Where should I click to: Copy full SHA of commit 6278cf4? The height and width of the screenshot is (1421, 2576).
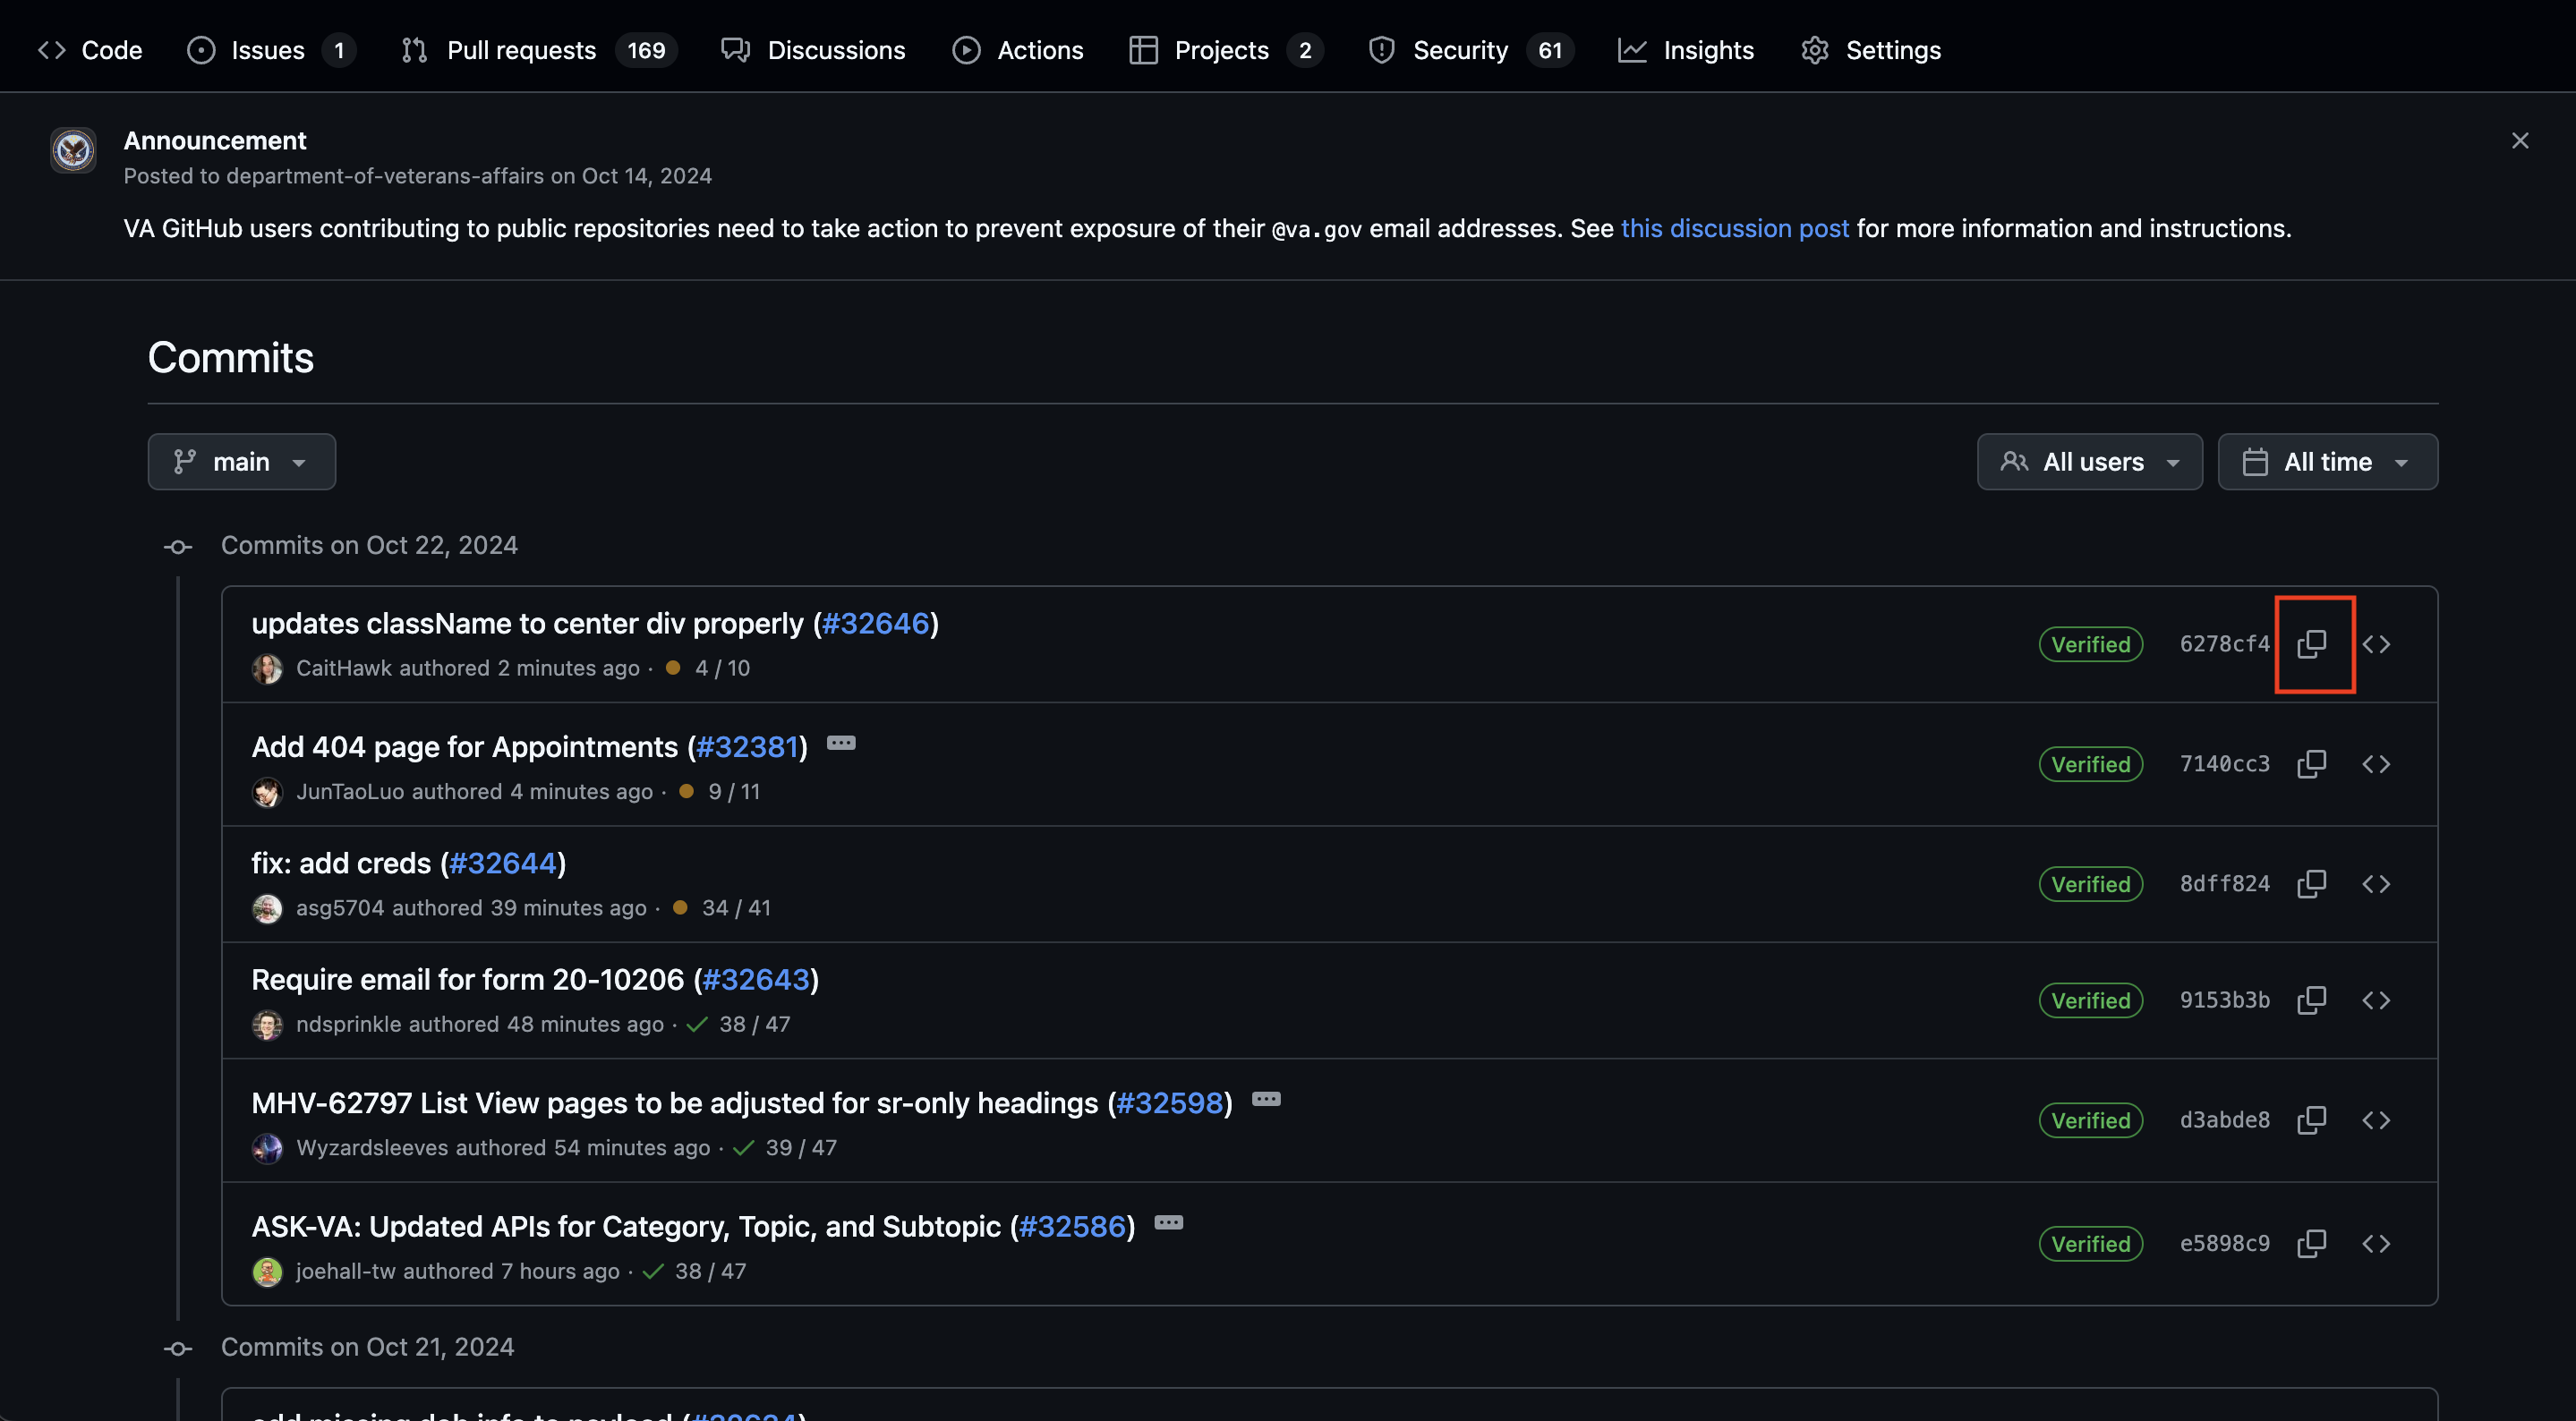pyautogui.click(x=2314, y=644)
